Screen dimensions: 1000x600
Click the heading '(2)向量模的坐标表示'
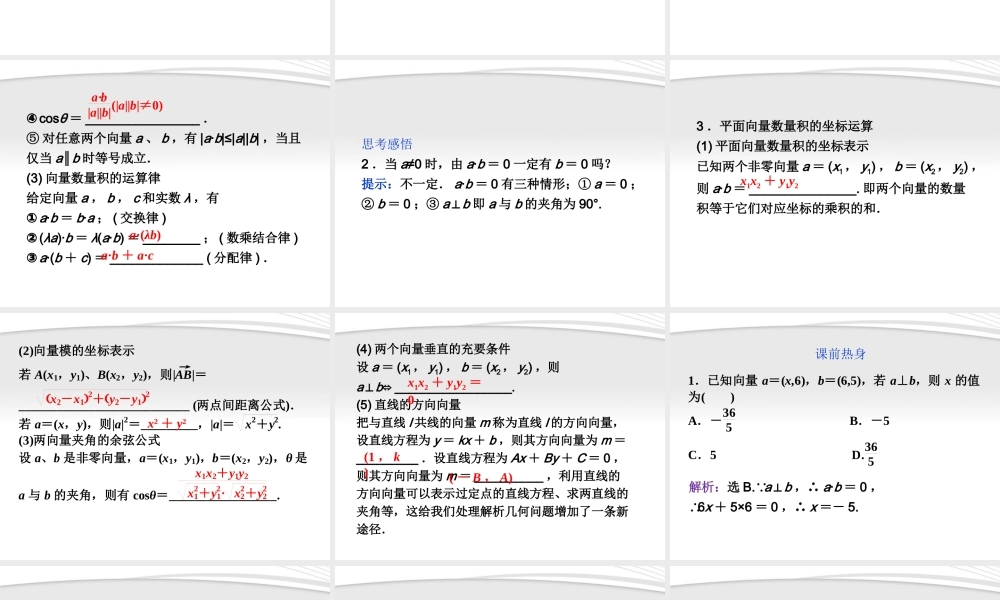[77, 351]
